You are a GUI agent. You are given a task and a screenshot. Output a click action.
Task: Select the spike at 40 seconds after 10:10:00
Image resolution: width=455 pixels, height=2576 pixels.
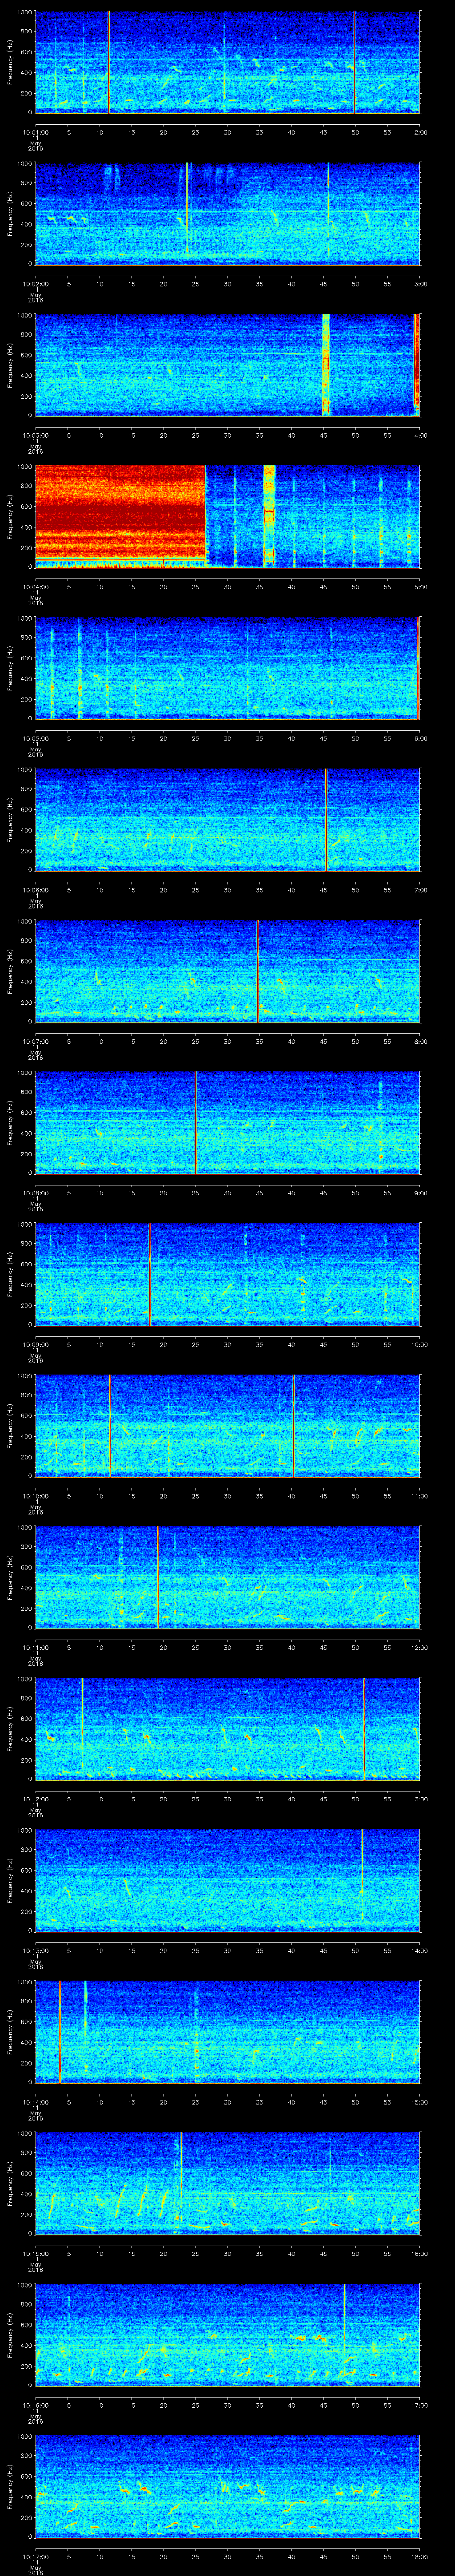(x=293, y=1425)
